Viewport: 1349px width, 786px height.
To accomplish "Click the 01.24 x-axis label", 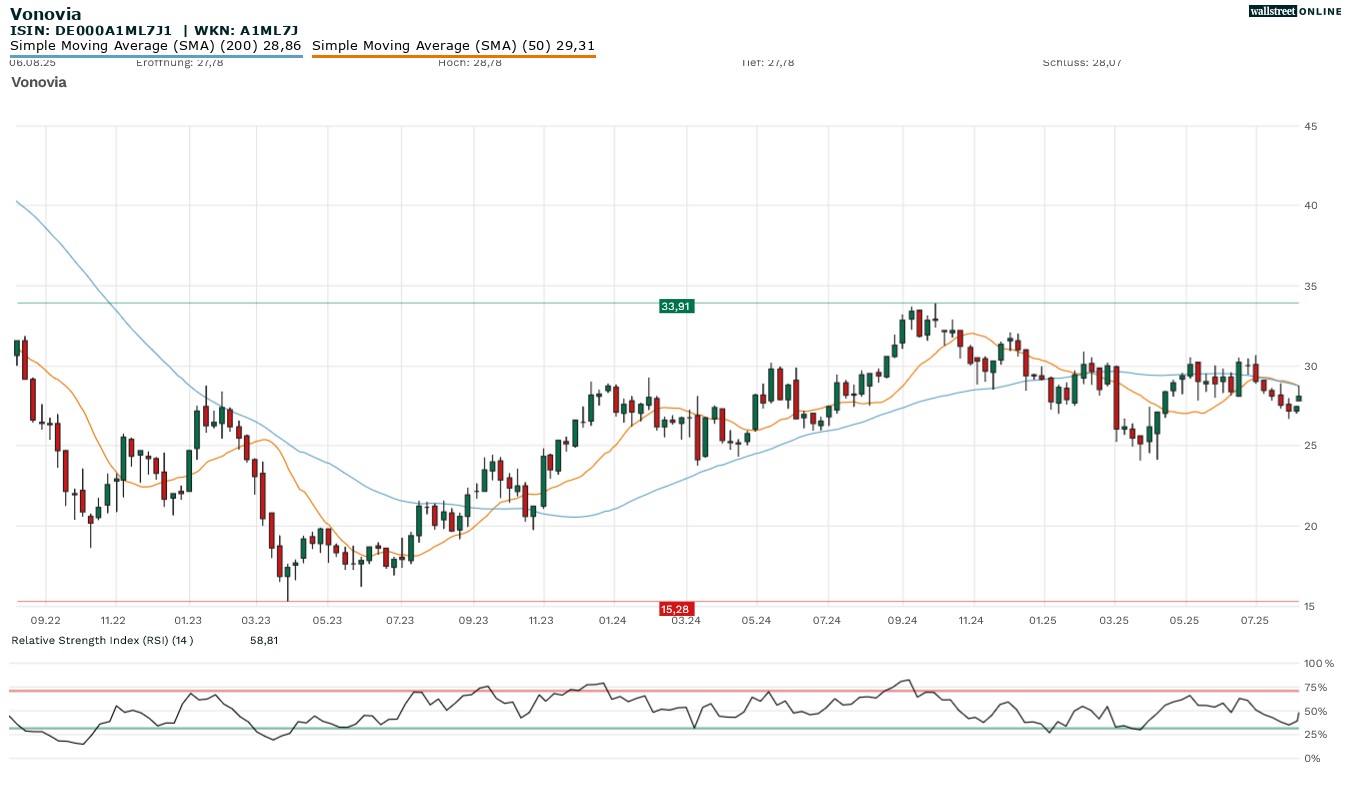I will [x=612, y=621].
